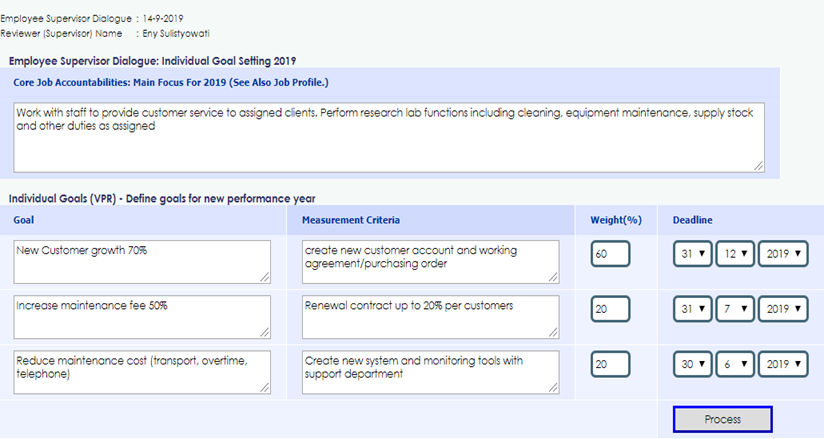This screenshot has width=824, height=439.
Task: Click the Reduce maintenance cost goal text area
Action: click(x=142, y=372)
